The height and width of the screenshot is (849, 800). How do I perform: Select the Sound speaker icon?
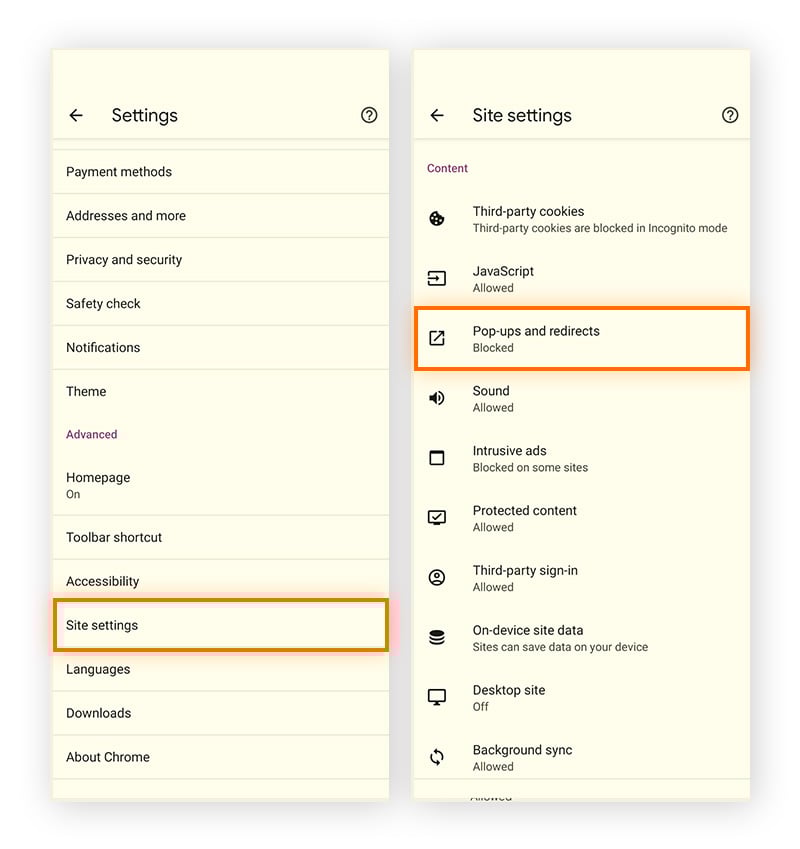tap(436, 398)
